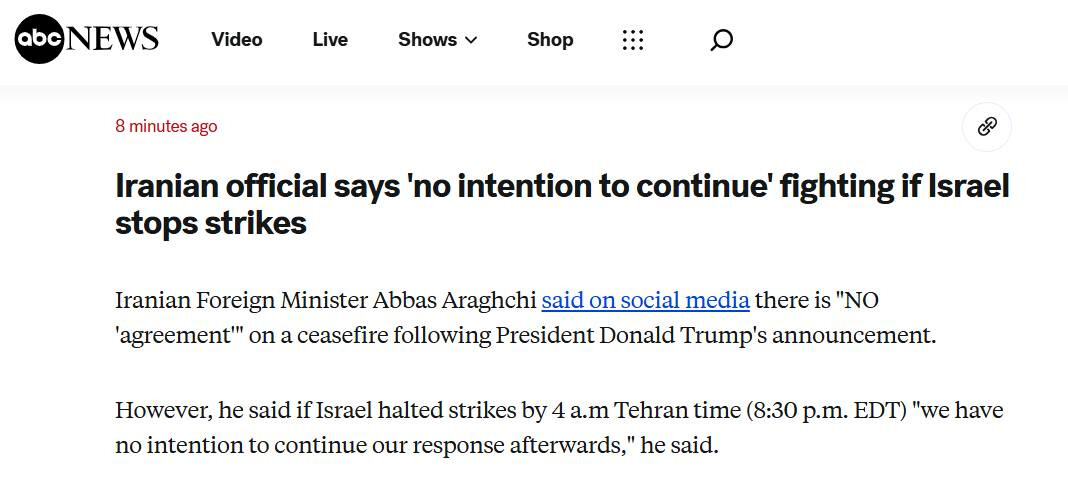
Task: Open the Shop navigation item
Action: pos(550,40)
